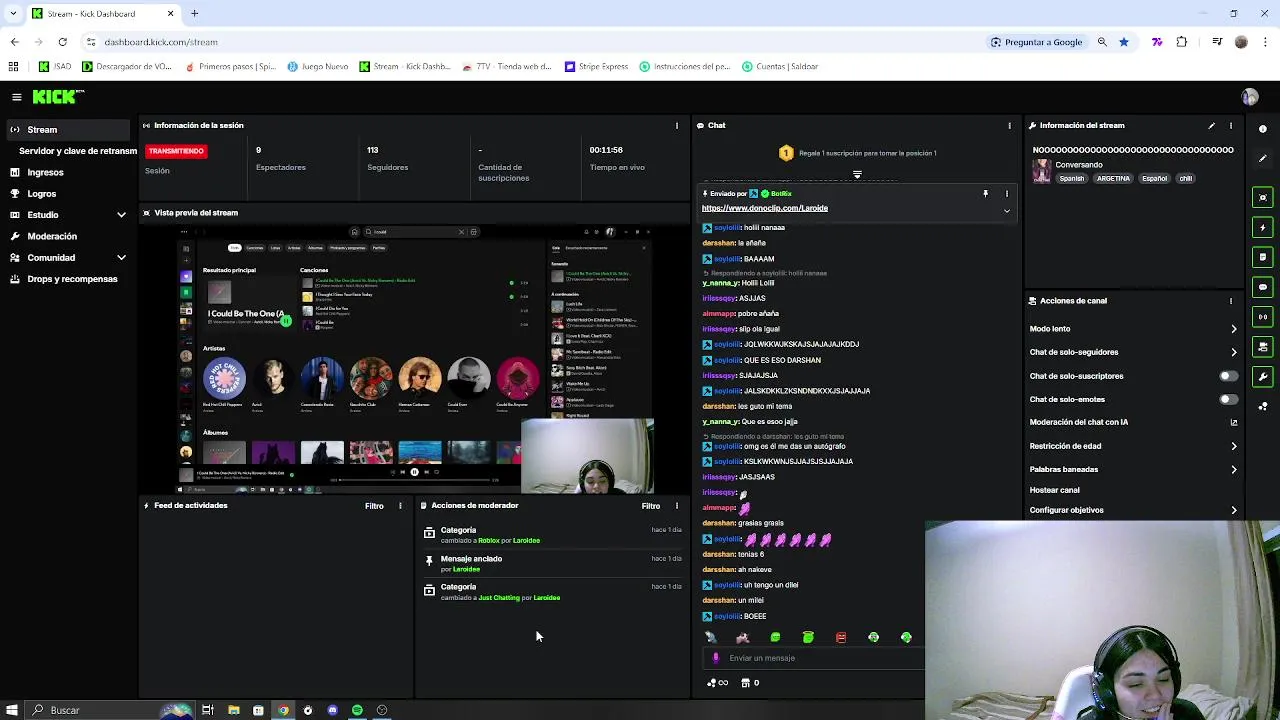Open the browser extensions puzzle icon
The image size is (1280, 720).
(1182, 42)
